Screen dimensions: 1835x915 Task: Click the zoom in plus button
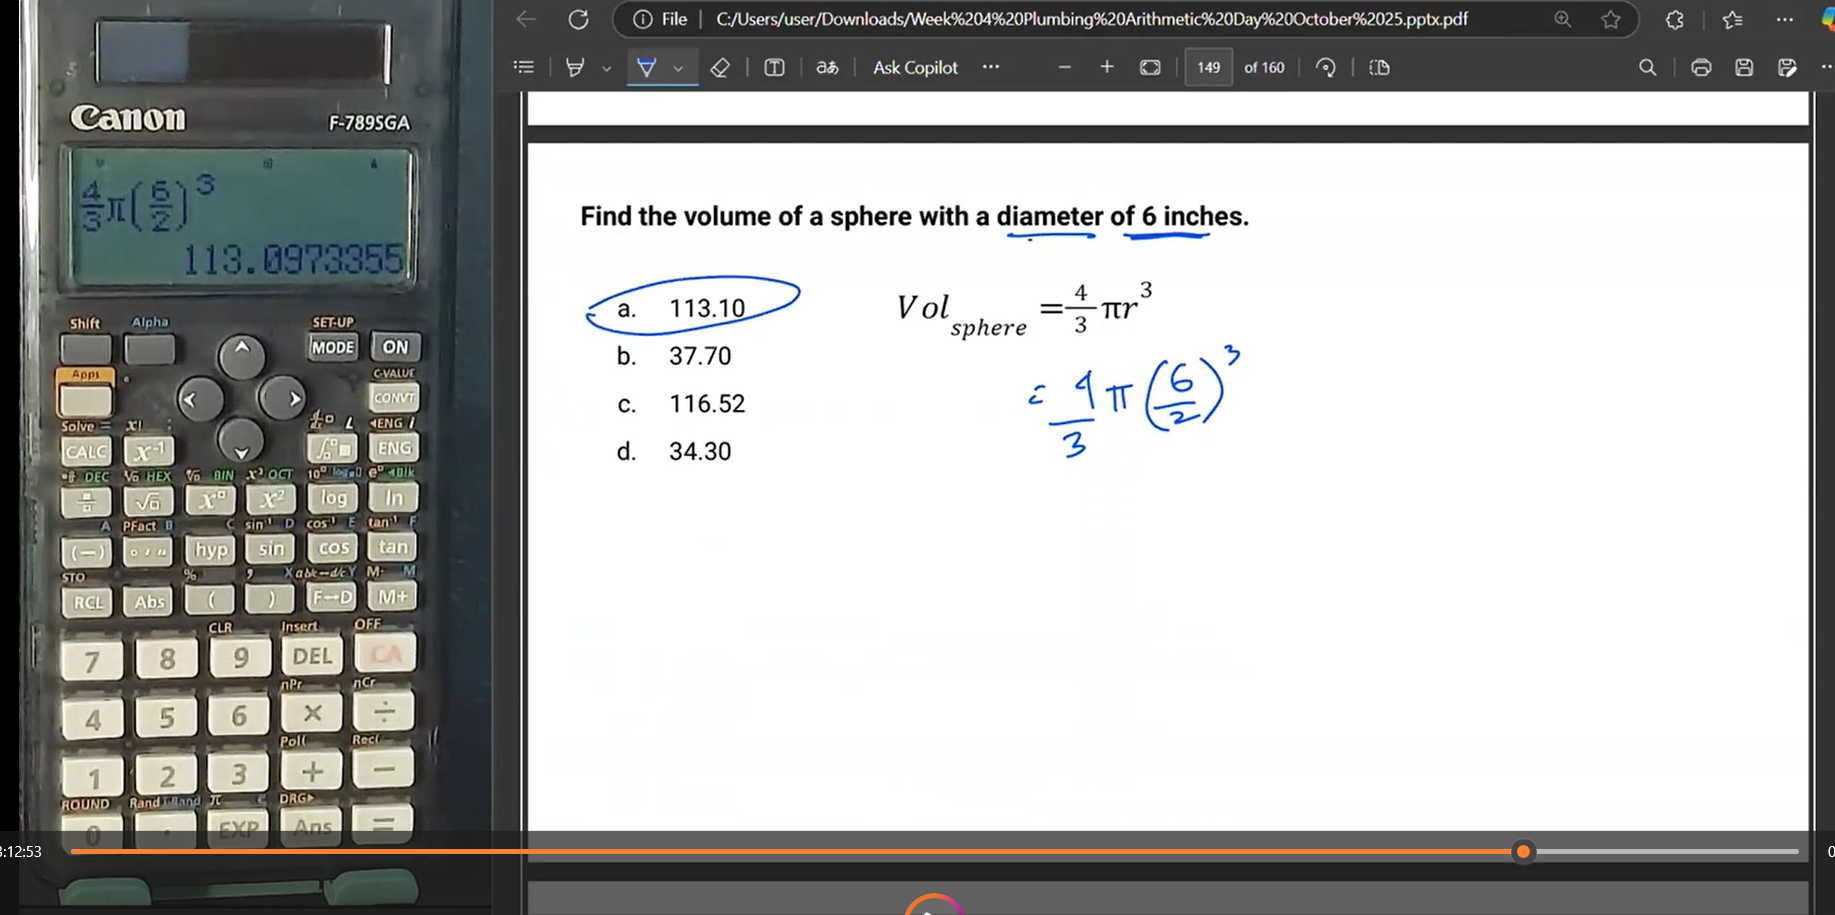(x=1106, y=67)
